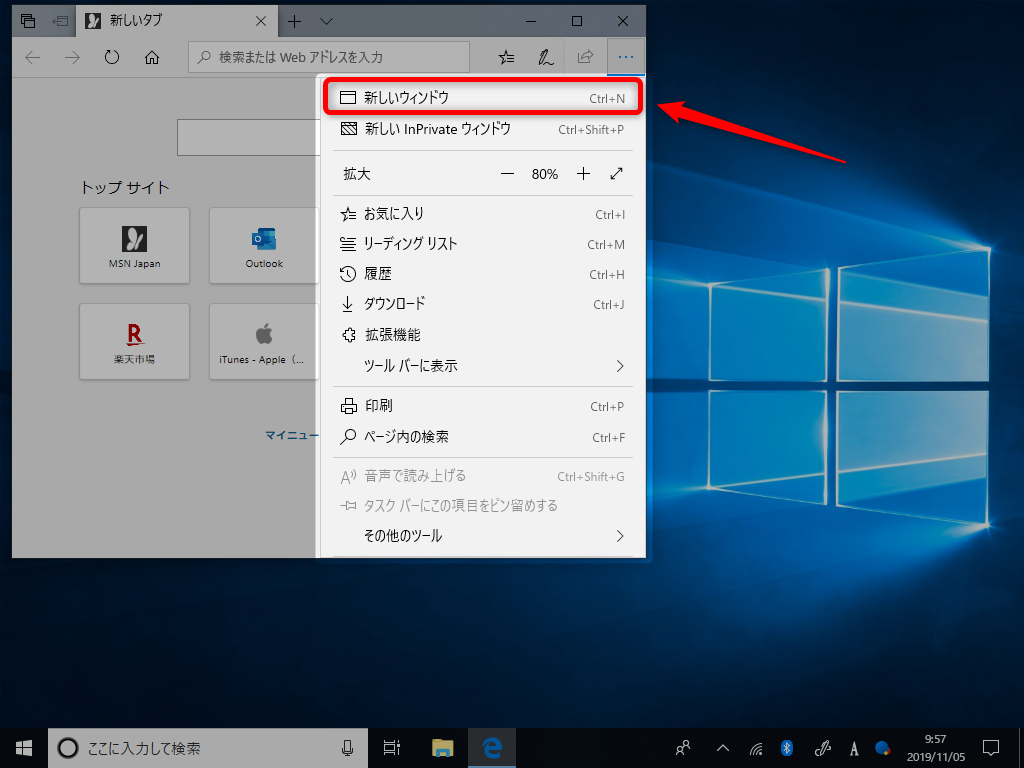The height and width of the screenshot is (768, 1024).
Task: Set tabs aside using the icon
Action: point(59,20)
